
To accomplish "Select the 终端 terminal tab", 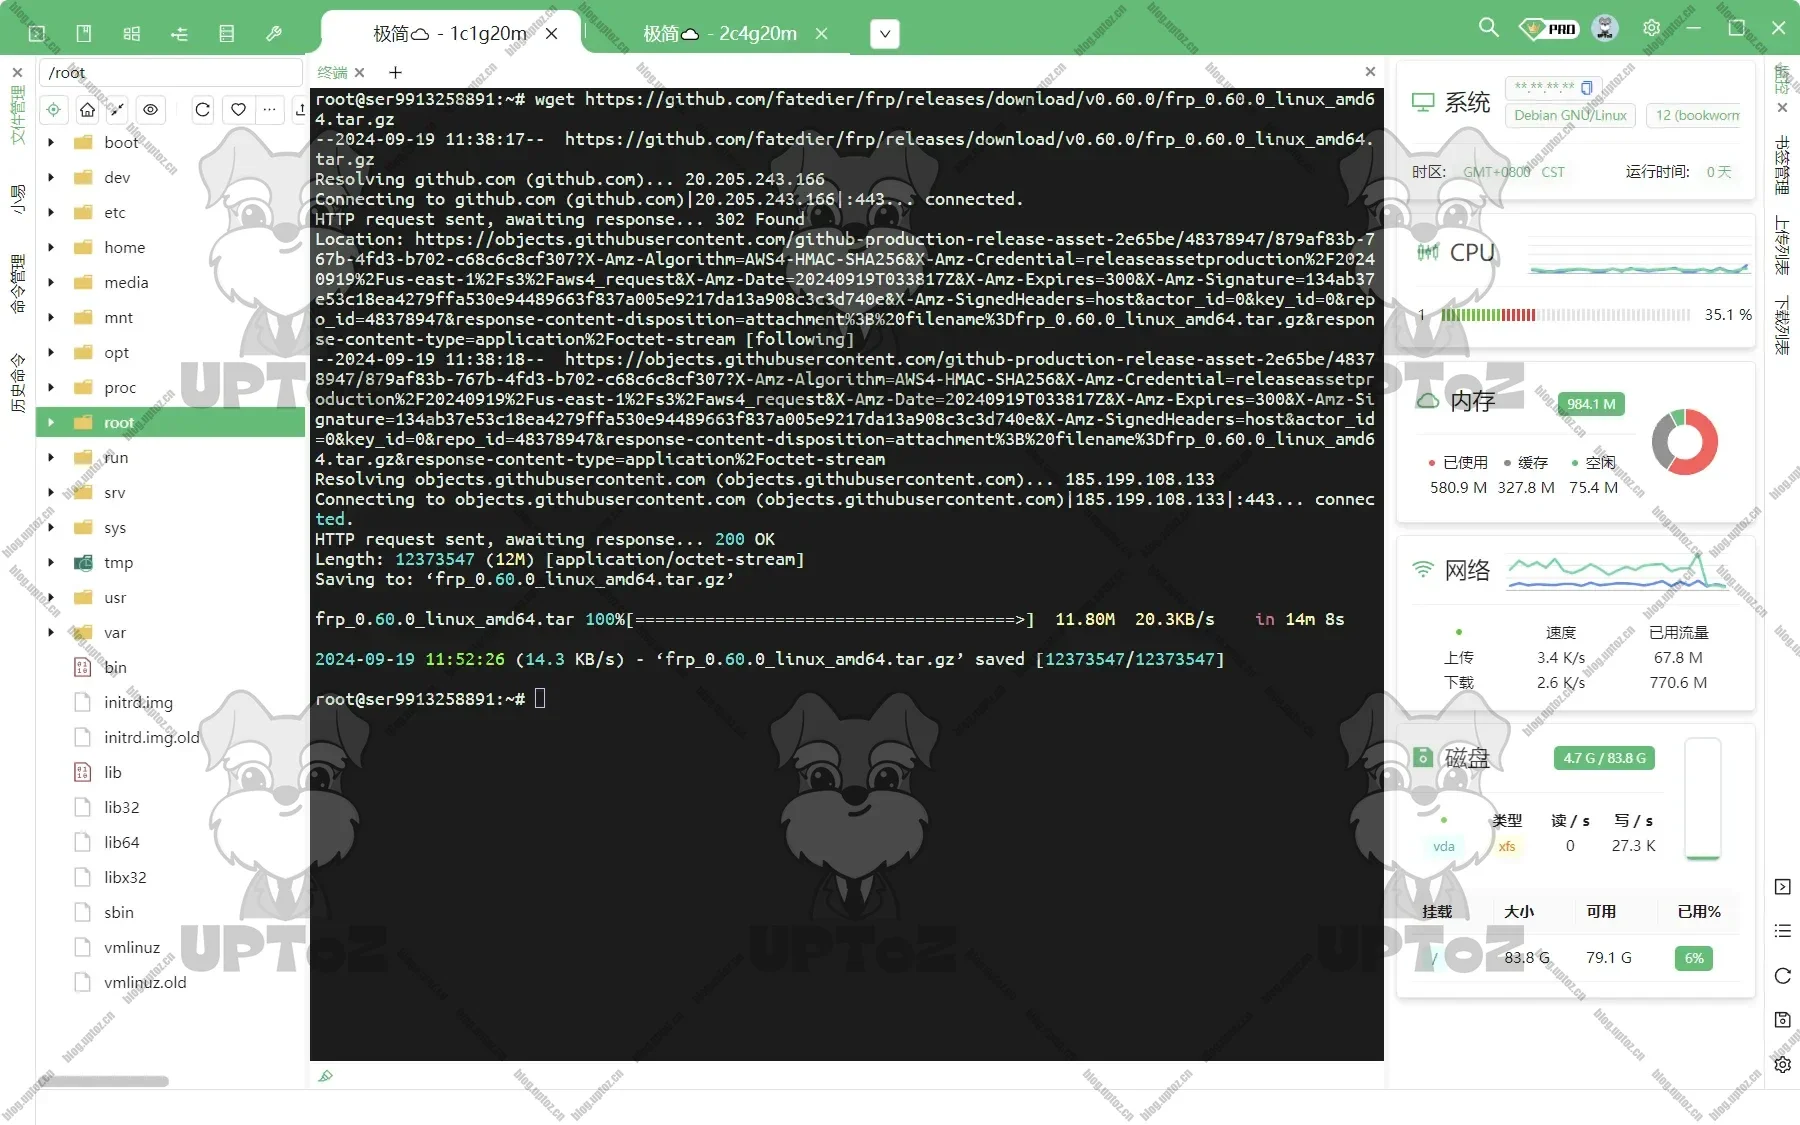I will 332,72.
